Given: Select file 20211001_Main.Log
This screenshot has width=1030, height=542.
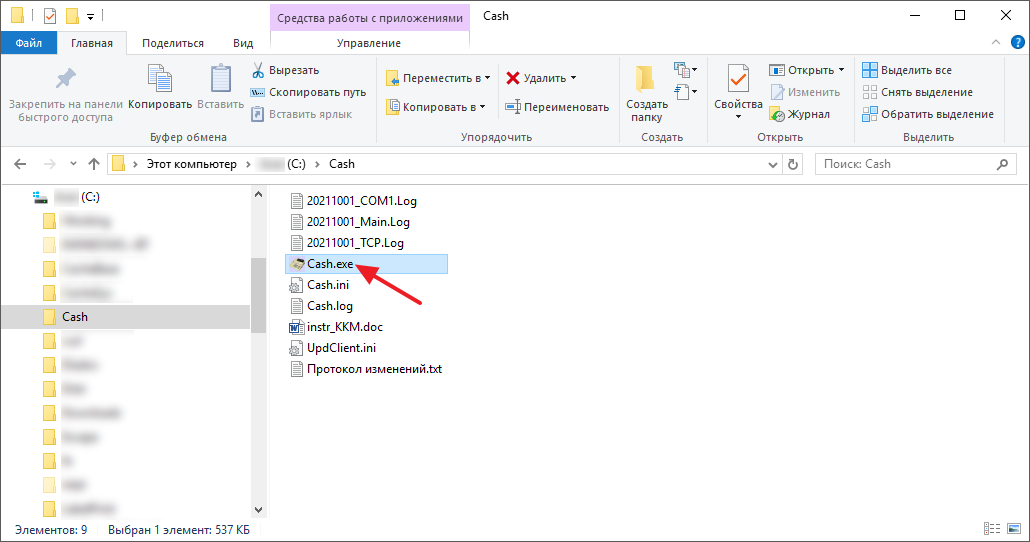Looking at the screenshot, I should click(350, 222).
